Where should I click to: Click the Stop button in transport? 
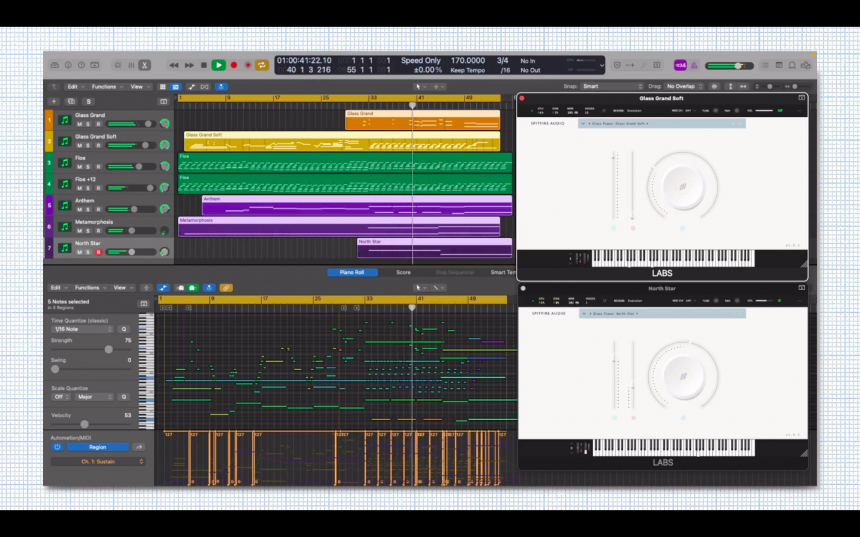click(203, 65)
